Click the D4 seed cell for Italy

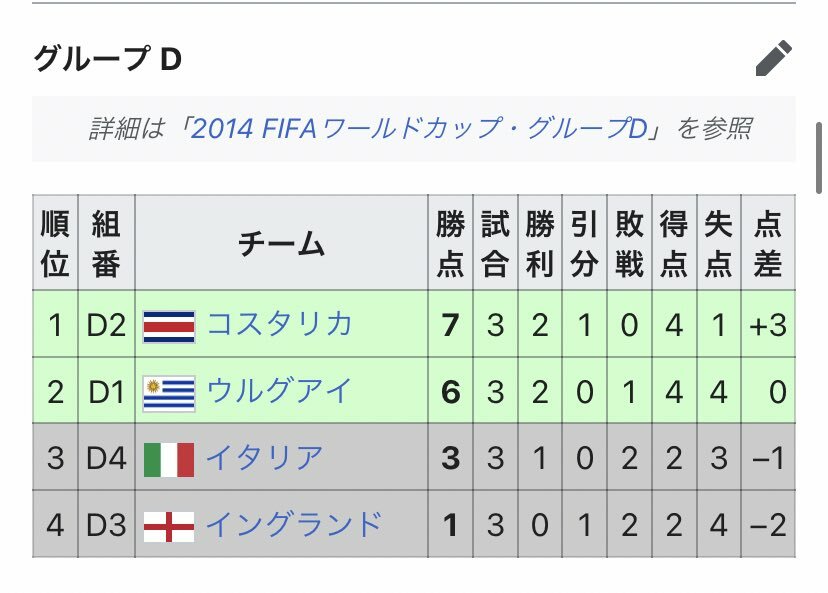[x=106, y=457]
